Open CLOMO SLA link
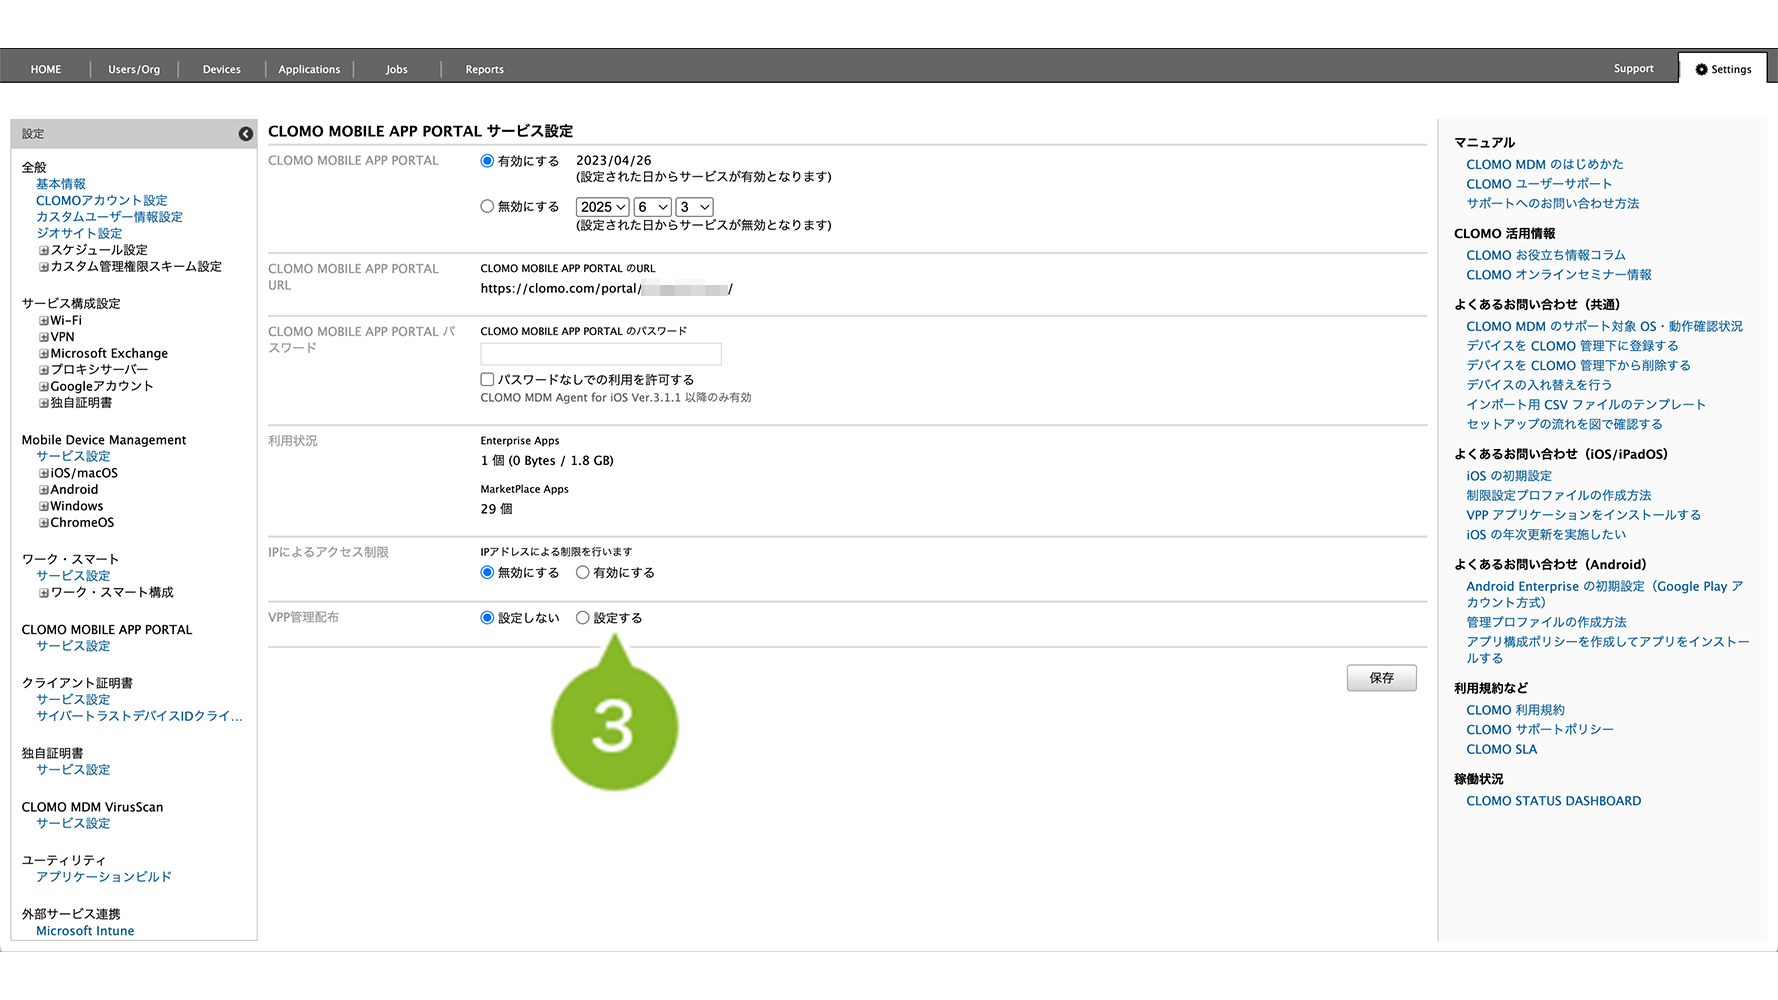This screenshot has width=1778, height=1000. (1501, 749)
